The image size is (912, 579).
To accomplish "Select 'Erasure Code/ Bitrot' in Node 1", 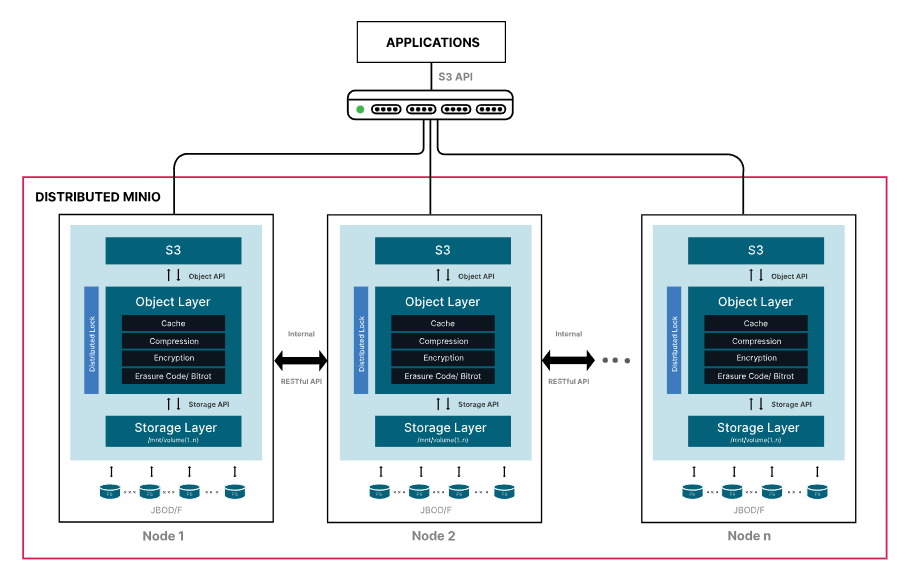I will (x=173, y=376).
